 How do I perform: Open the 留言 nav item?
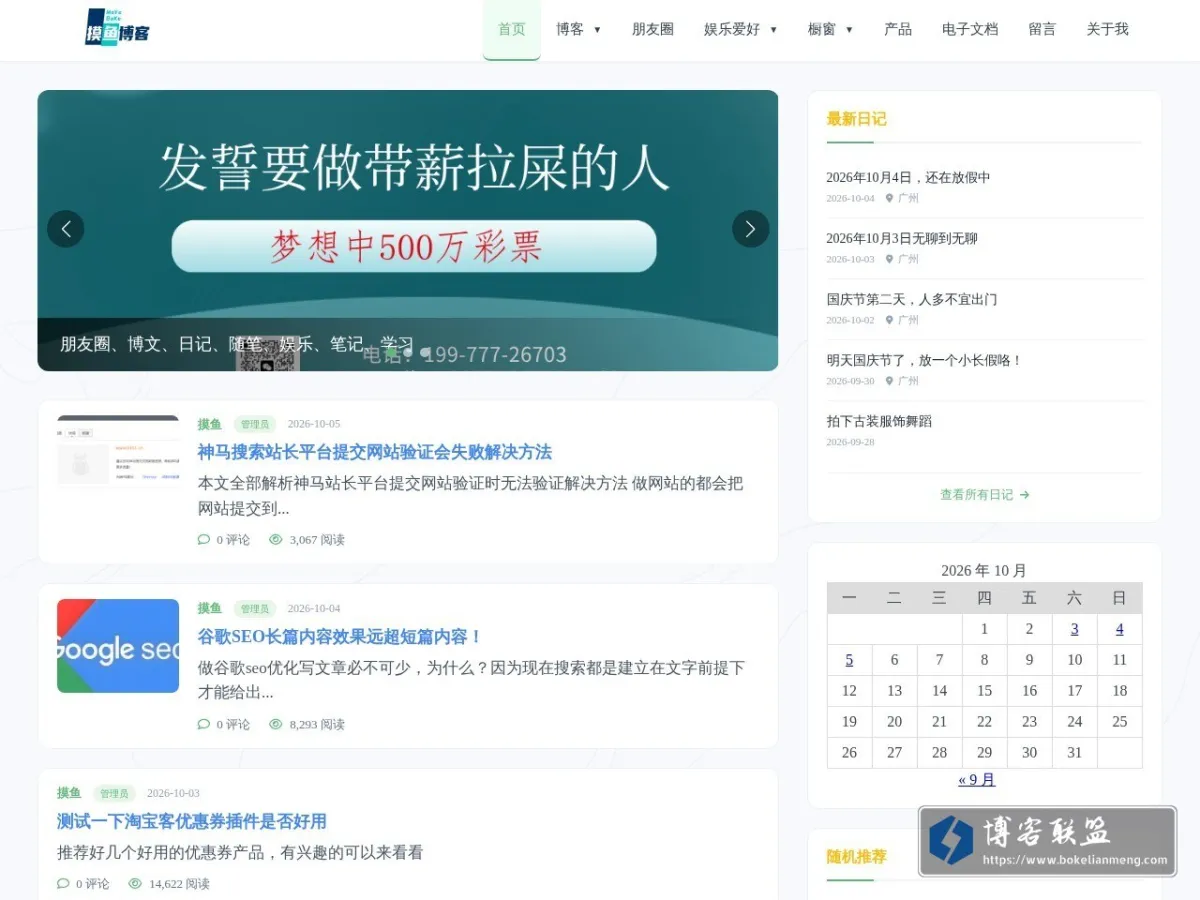point(1042,30)
